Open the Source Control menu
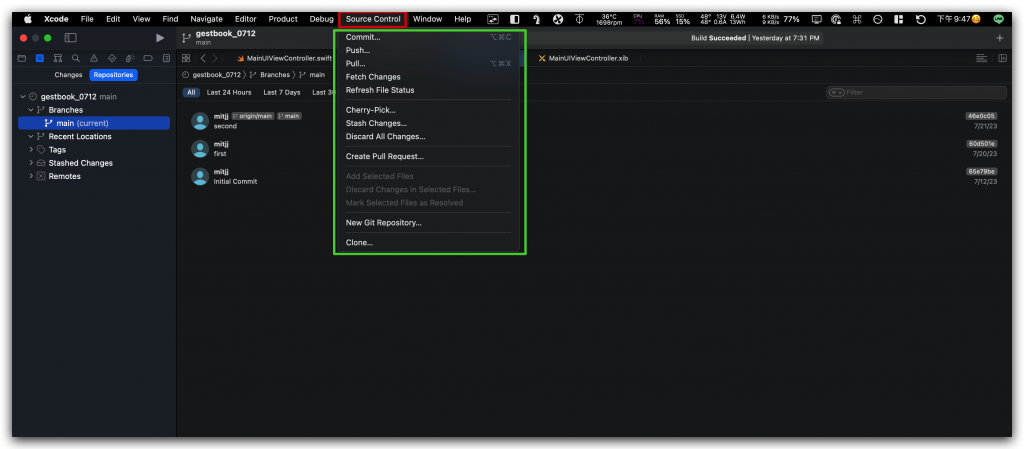The image size is (1024, 449). (x=373, y=19)
